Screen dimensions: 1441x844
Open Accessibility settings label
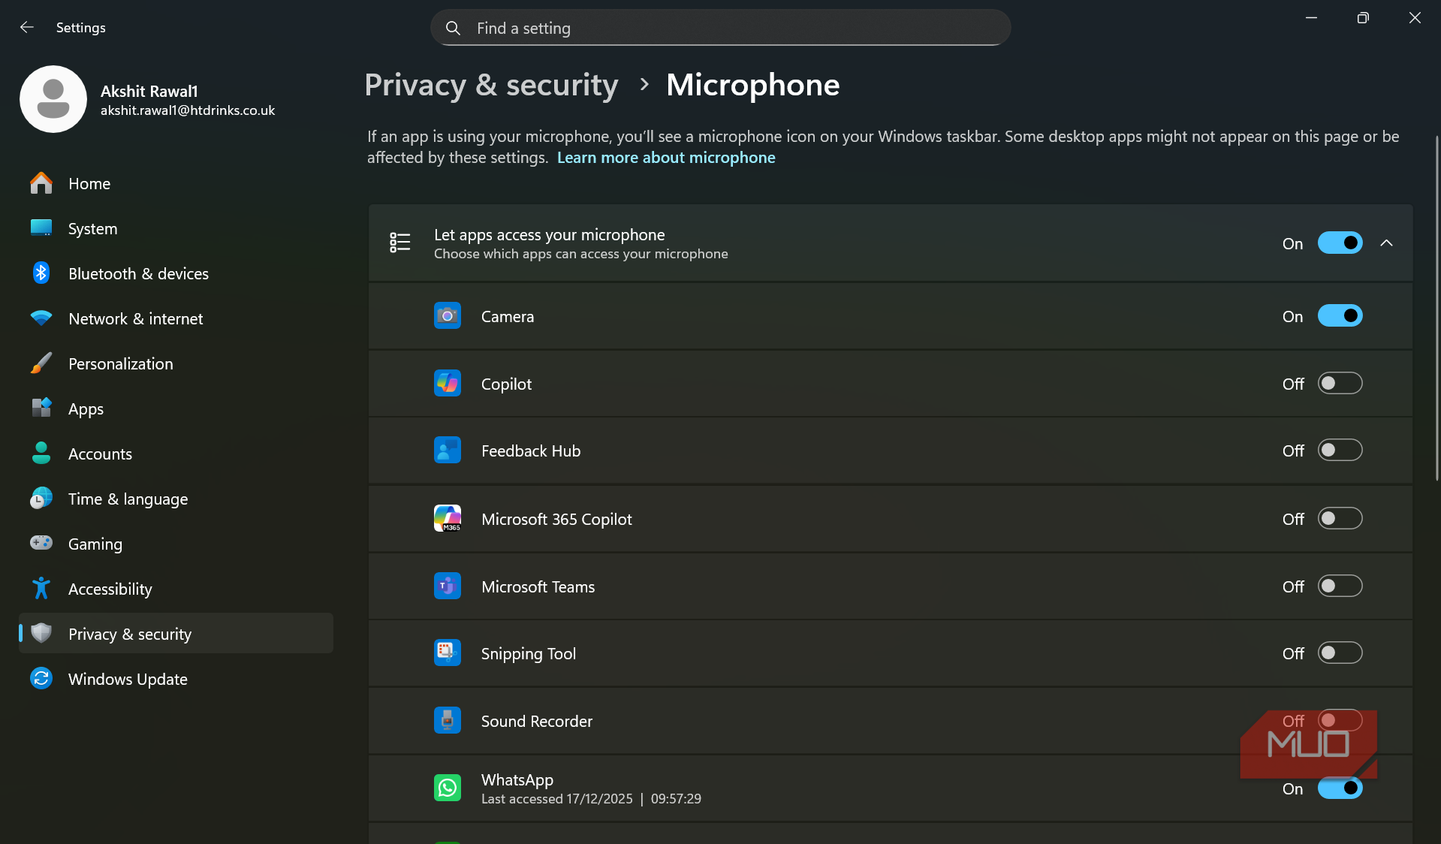click(110, 588)
